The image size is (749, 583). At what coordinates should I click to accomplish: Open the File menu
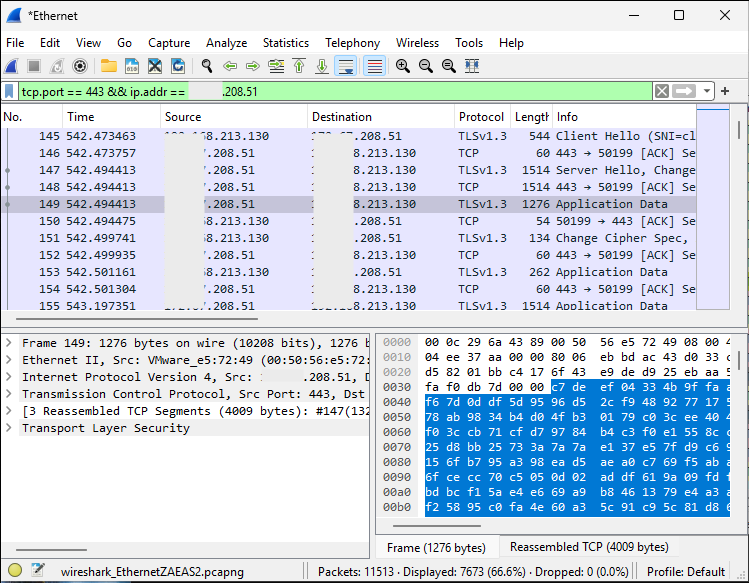(x=15, y=43)
